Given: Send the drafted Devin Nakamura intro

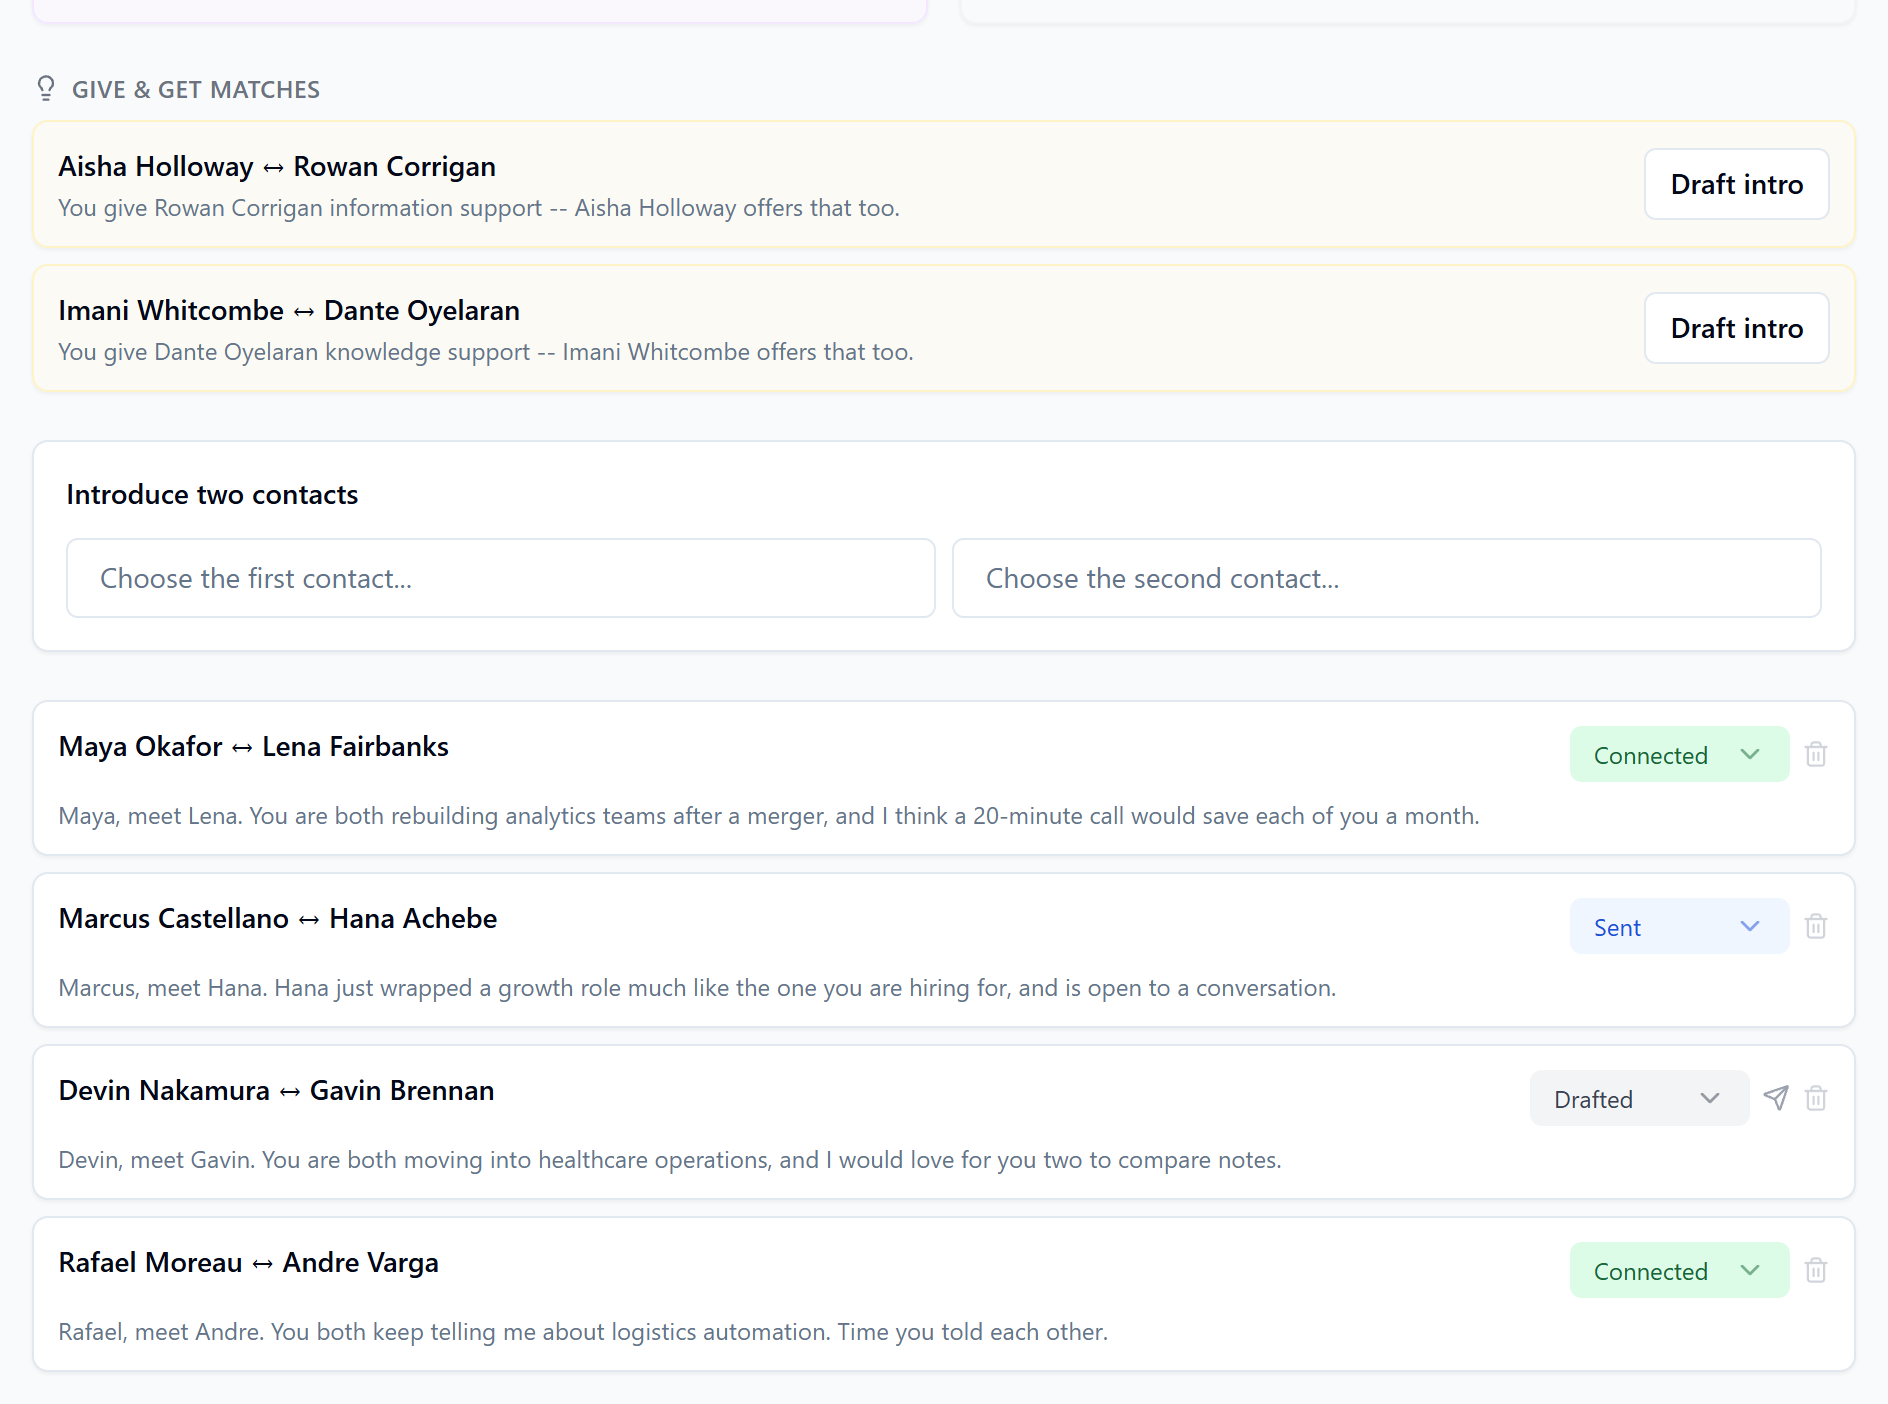Looking at the screenshot, I should (1776, 1098).
